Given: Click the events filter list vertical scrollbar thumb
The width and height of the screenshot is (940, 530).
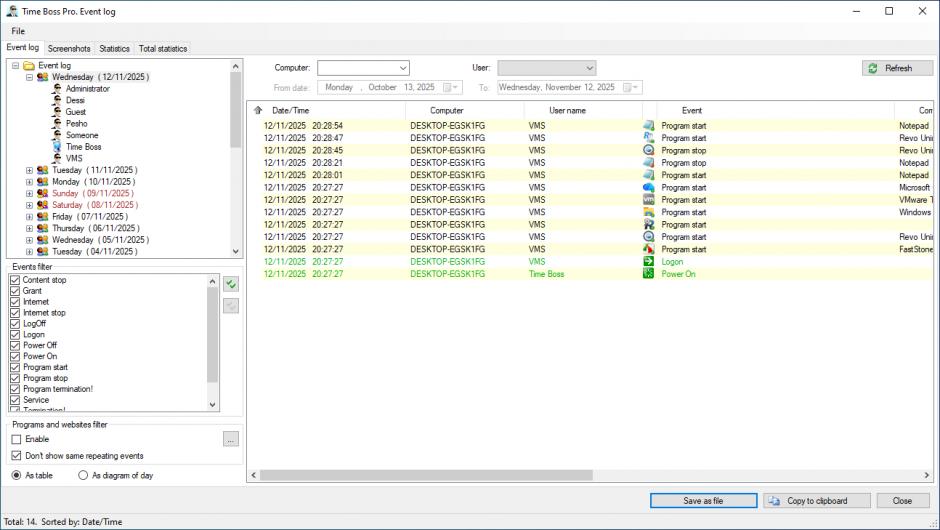Looking at the screenshot, I should [212, 335].
